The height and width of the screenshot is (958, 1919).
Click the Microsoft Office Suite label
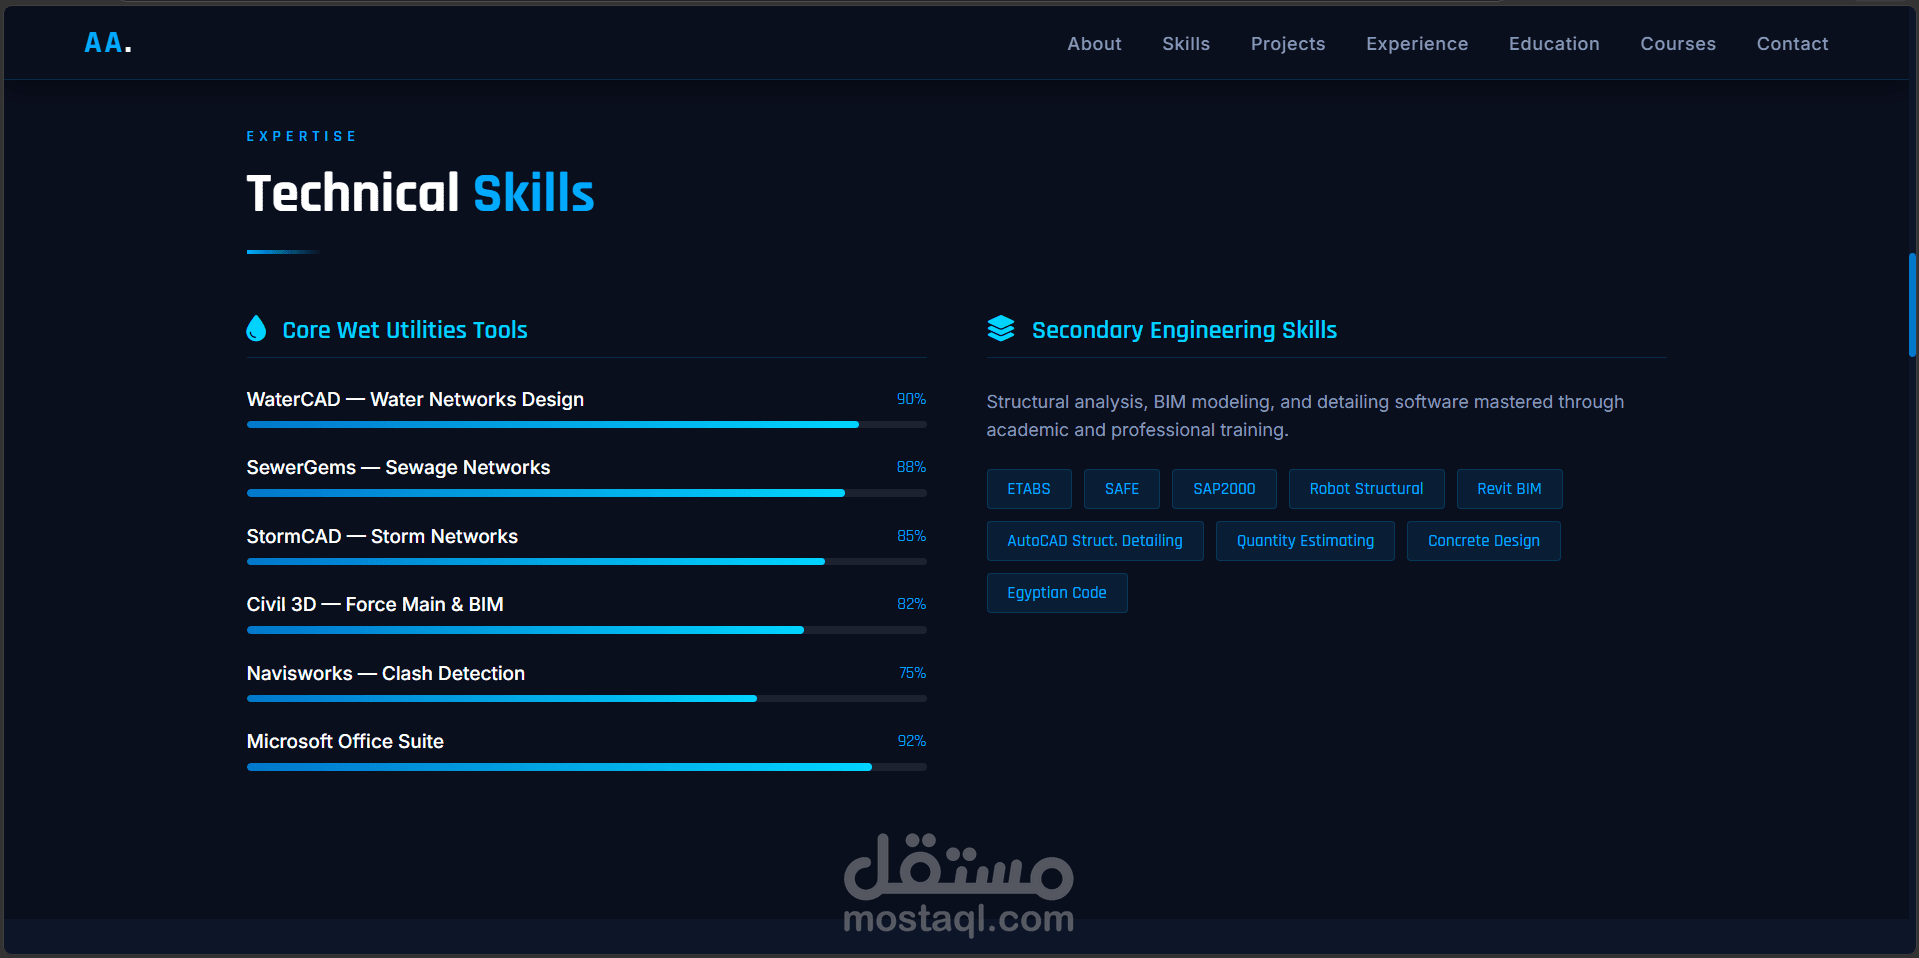(345, 741)
